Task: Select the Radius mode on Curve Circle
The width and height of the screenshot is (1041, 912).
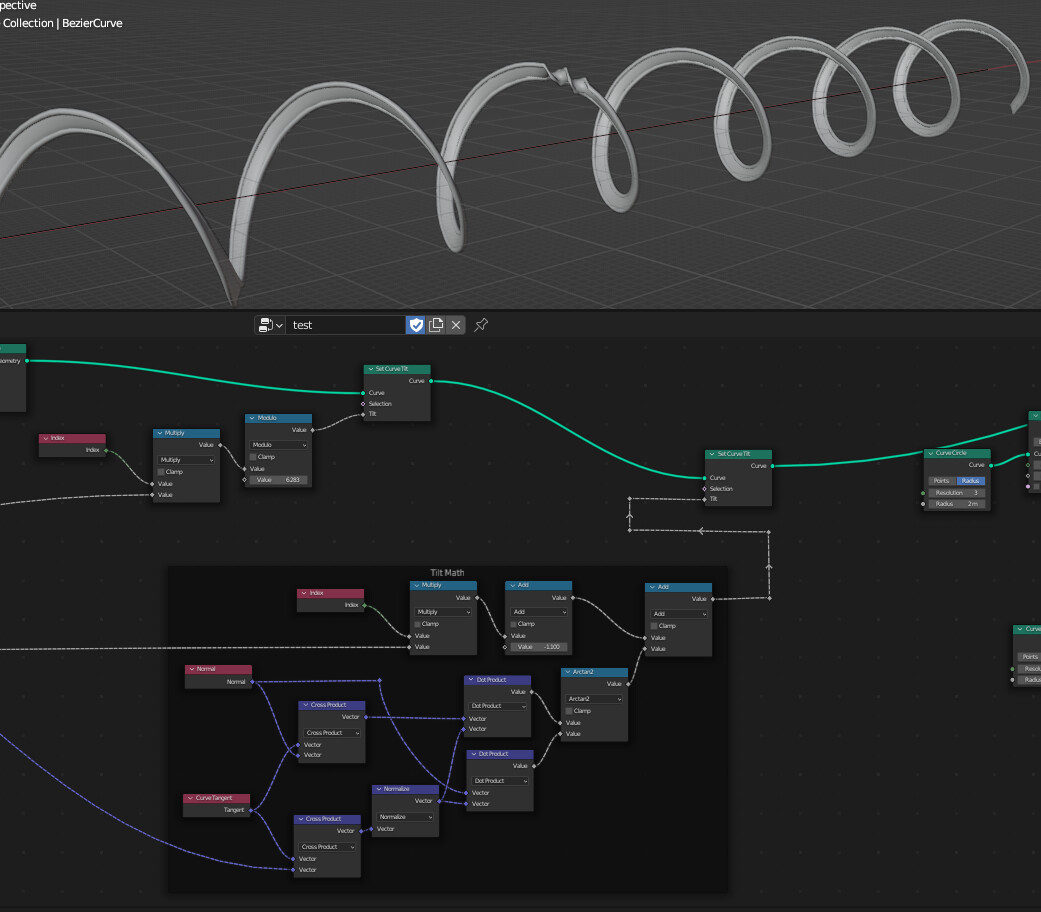Action: [971, 481]
